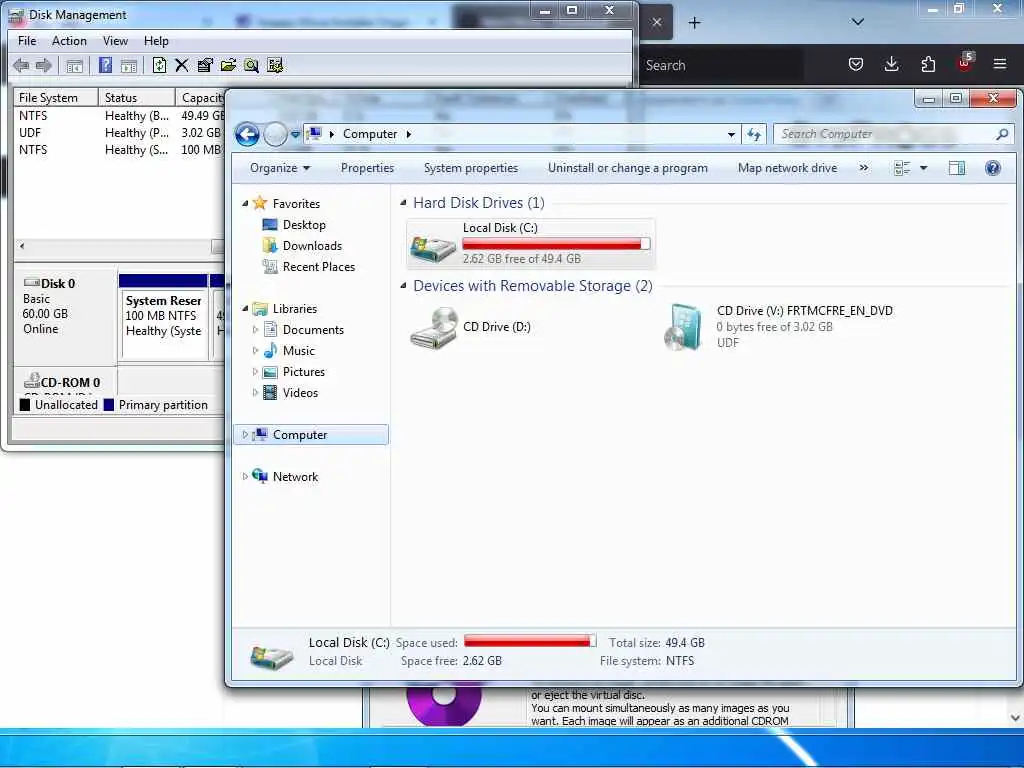Click Refresh icon in Disk Management toolbar
The image size is (1024, 768).
tap(159, 65)
